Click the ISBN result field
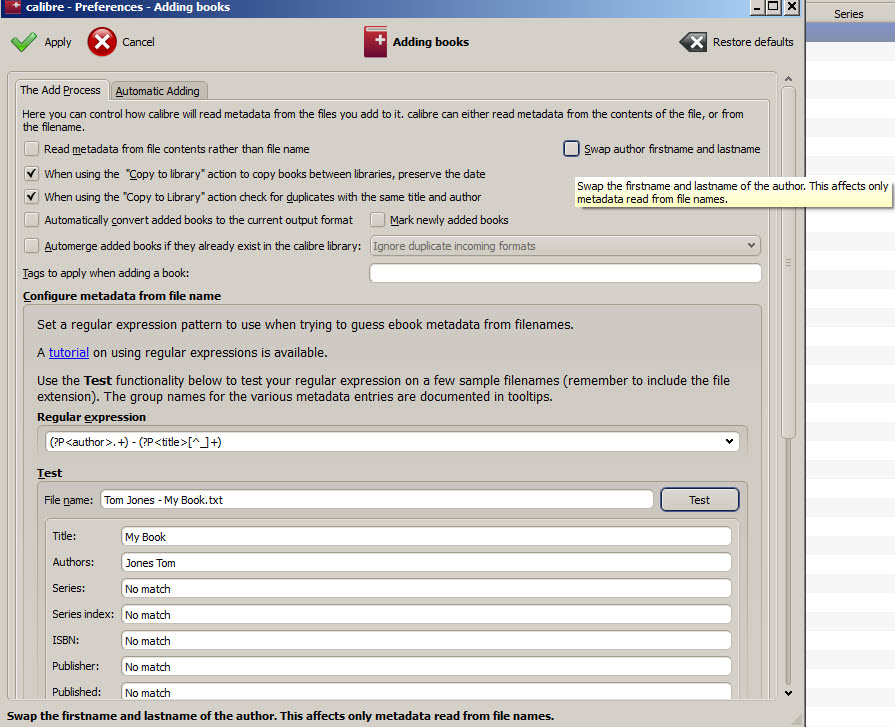895x727 pixels. coord(426,640)
